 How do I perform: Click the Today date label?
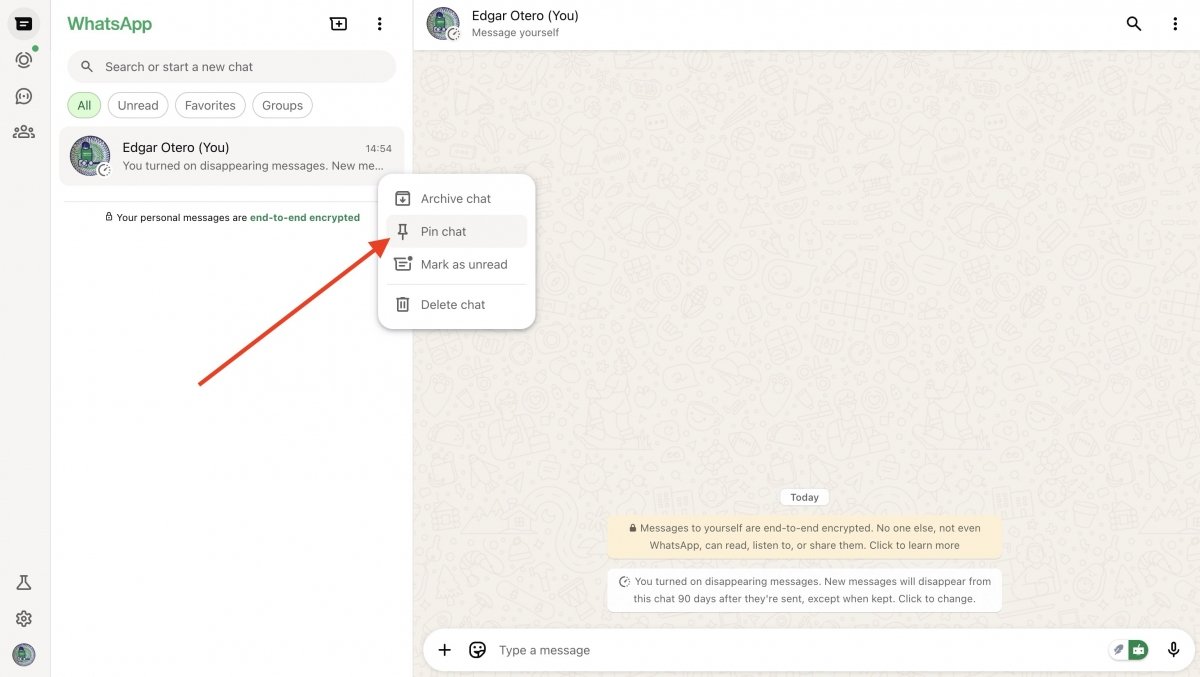[x=805, y=497]
